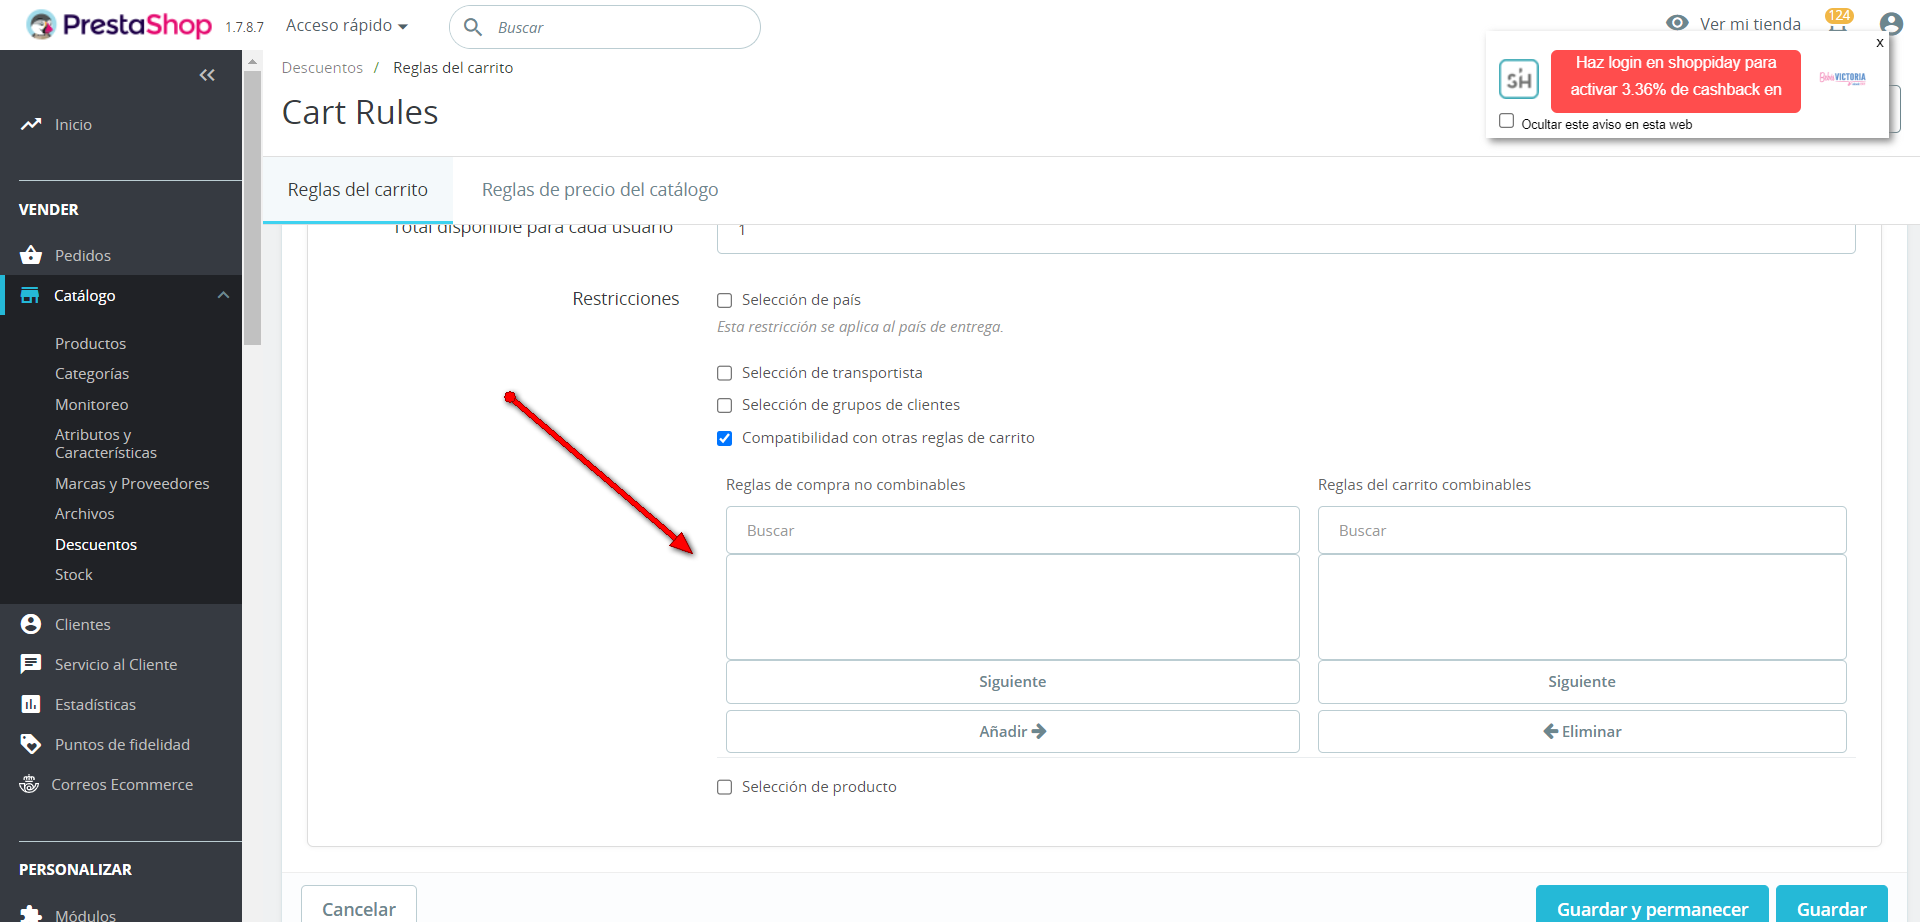Click the Añadir button
Viewport: 1920px width, 922px height.
[x=1012, y=731]
